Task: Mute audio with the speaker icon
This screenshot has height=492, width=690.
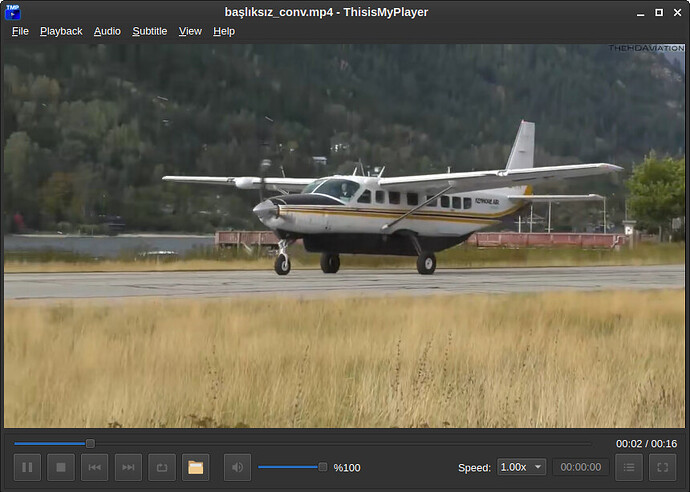Action: pyautogui.click(x=238, y=467)
